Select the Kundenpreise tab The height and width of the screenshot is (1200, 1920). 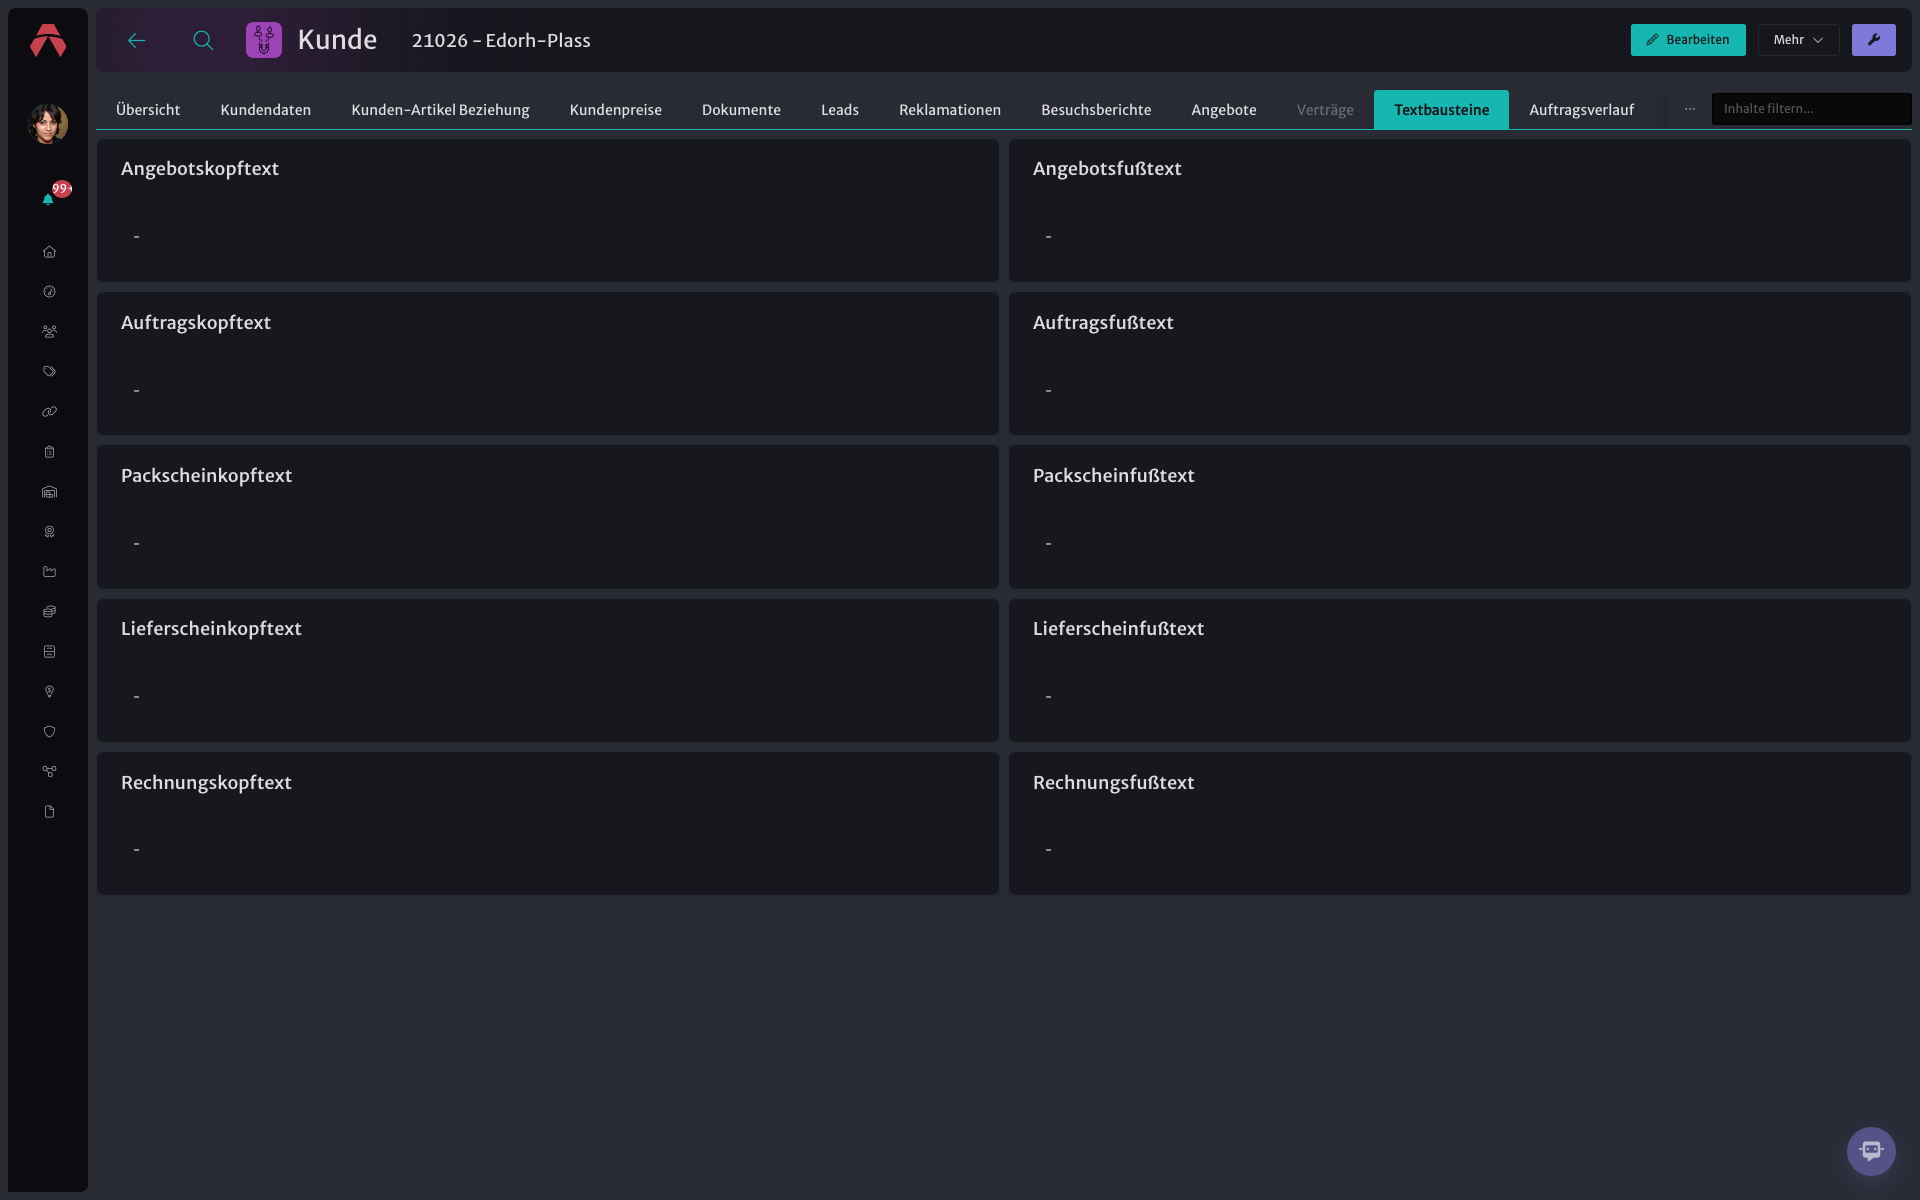tap(616, 110)
